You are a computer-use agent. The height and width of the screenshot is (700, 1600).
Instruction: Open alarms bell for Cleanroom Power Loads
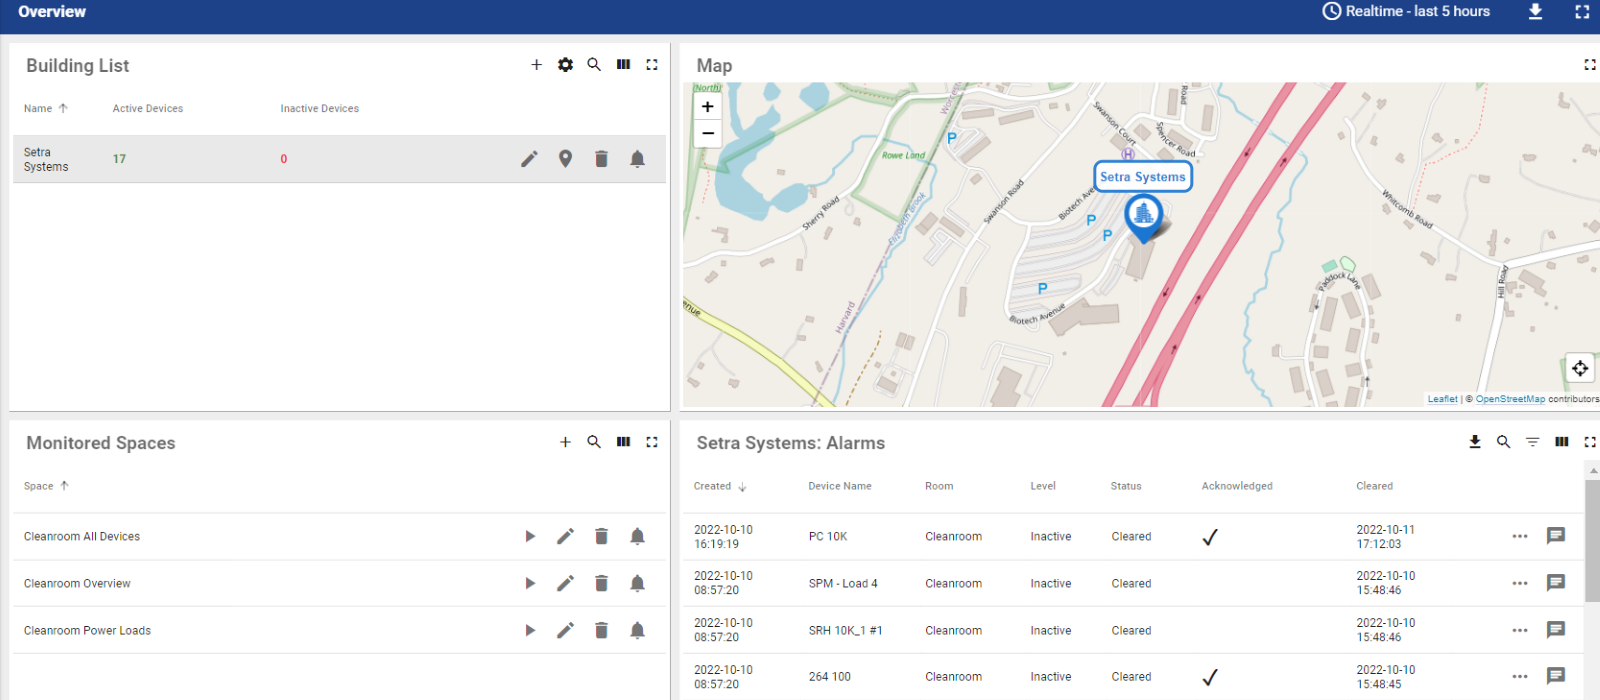tap(637, 631)
